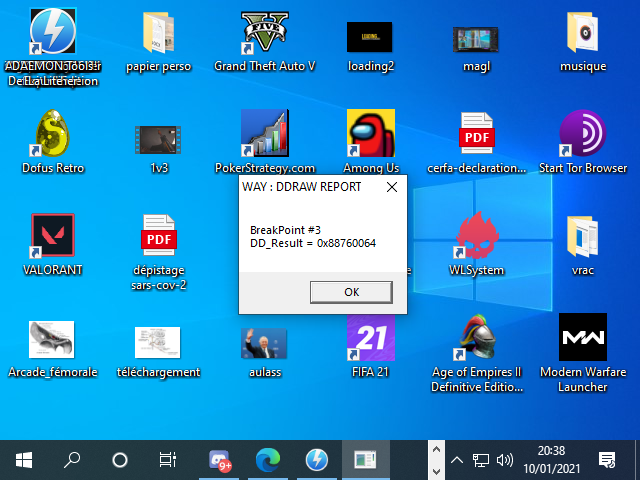
Task: Open Task View on taskbar
Action: [168, 460]
